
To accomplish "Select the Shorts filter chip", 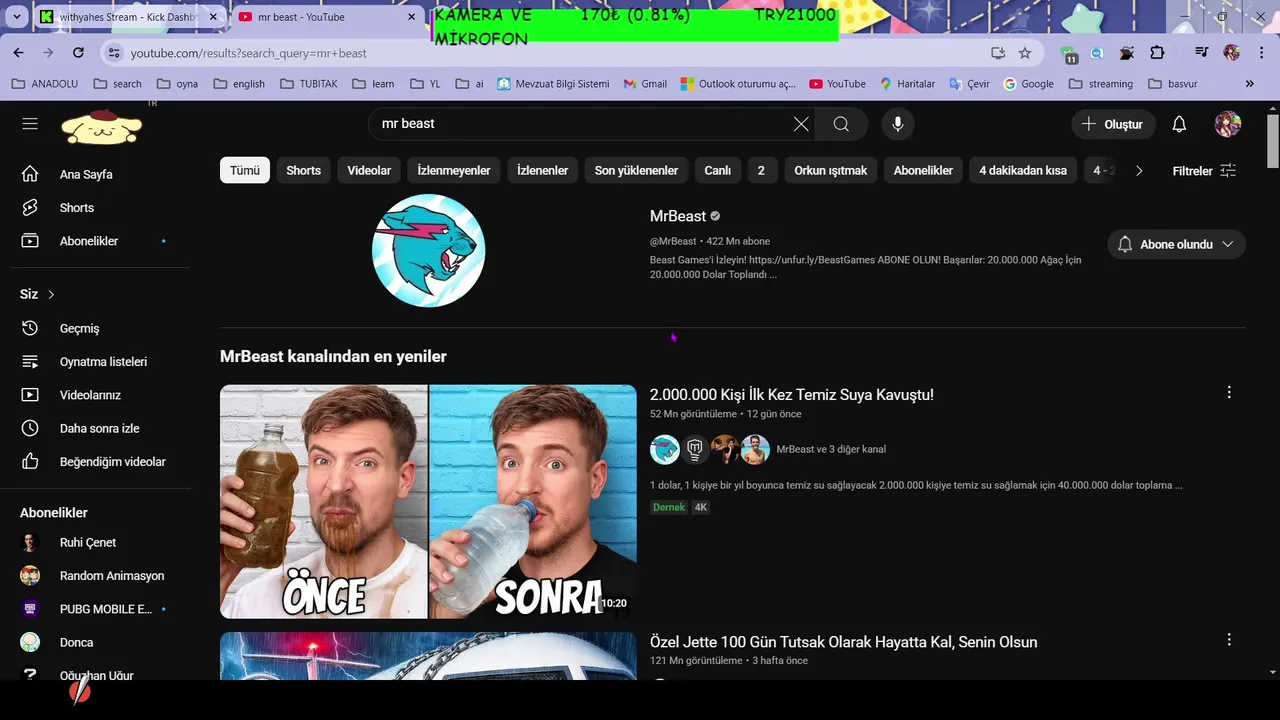I will (x=304, y=171).
